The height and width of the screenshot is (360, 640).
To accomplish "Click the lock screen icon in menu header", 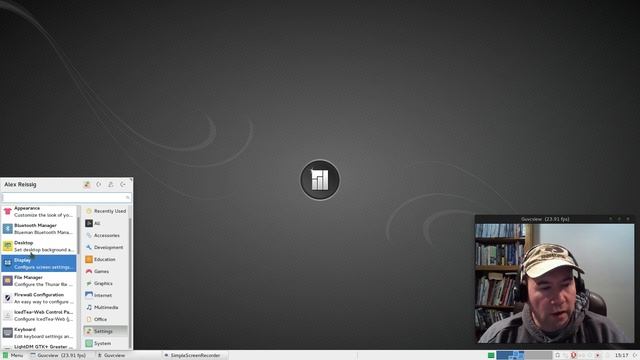I will 99,184.
